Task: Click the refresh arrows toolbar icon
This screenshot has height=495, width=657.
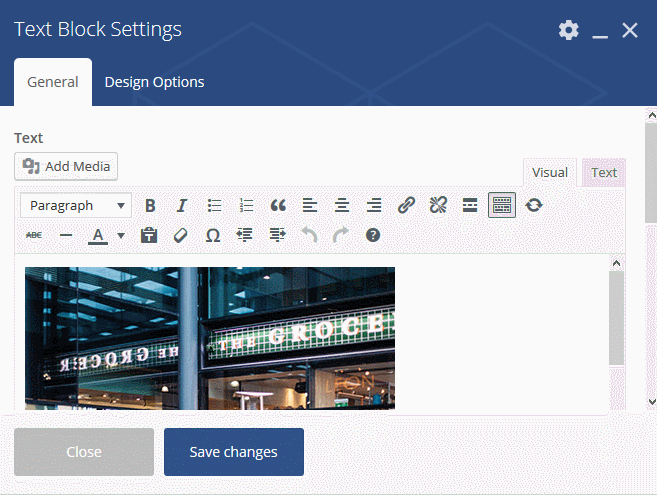Action: click(534, 205)
